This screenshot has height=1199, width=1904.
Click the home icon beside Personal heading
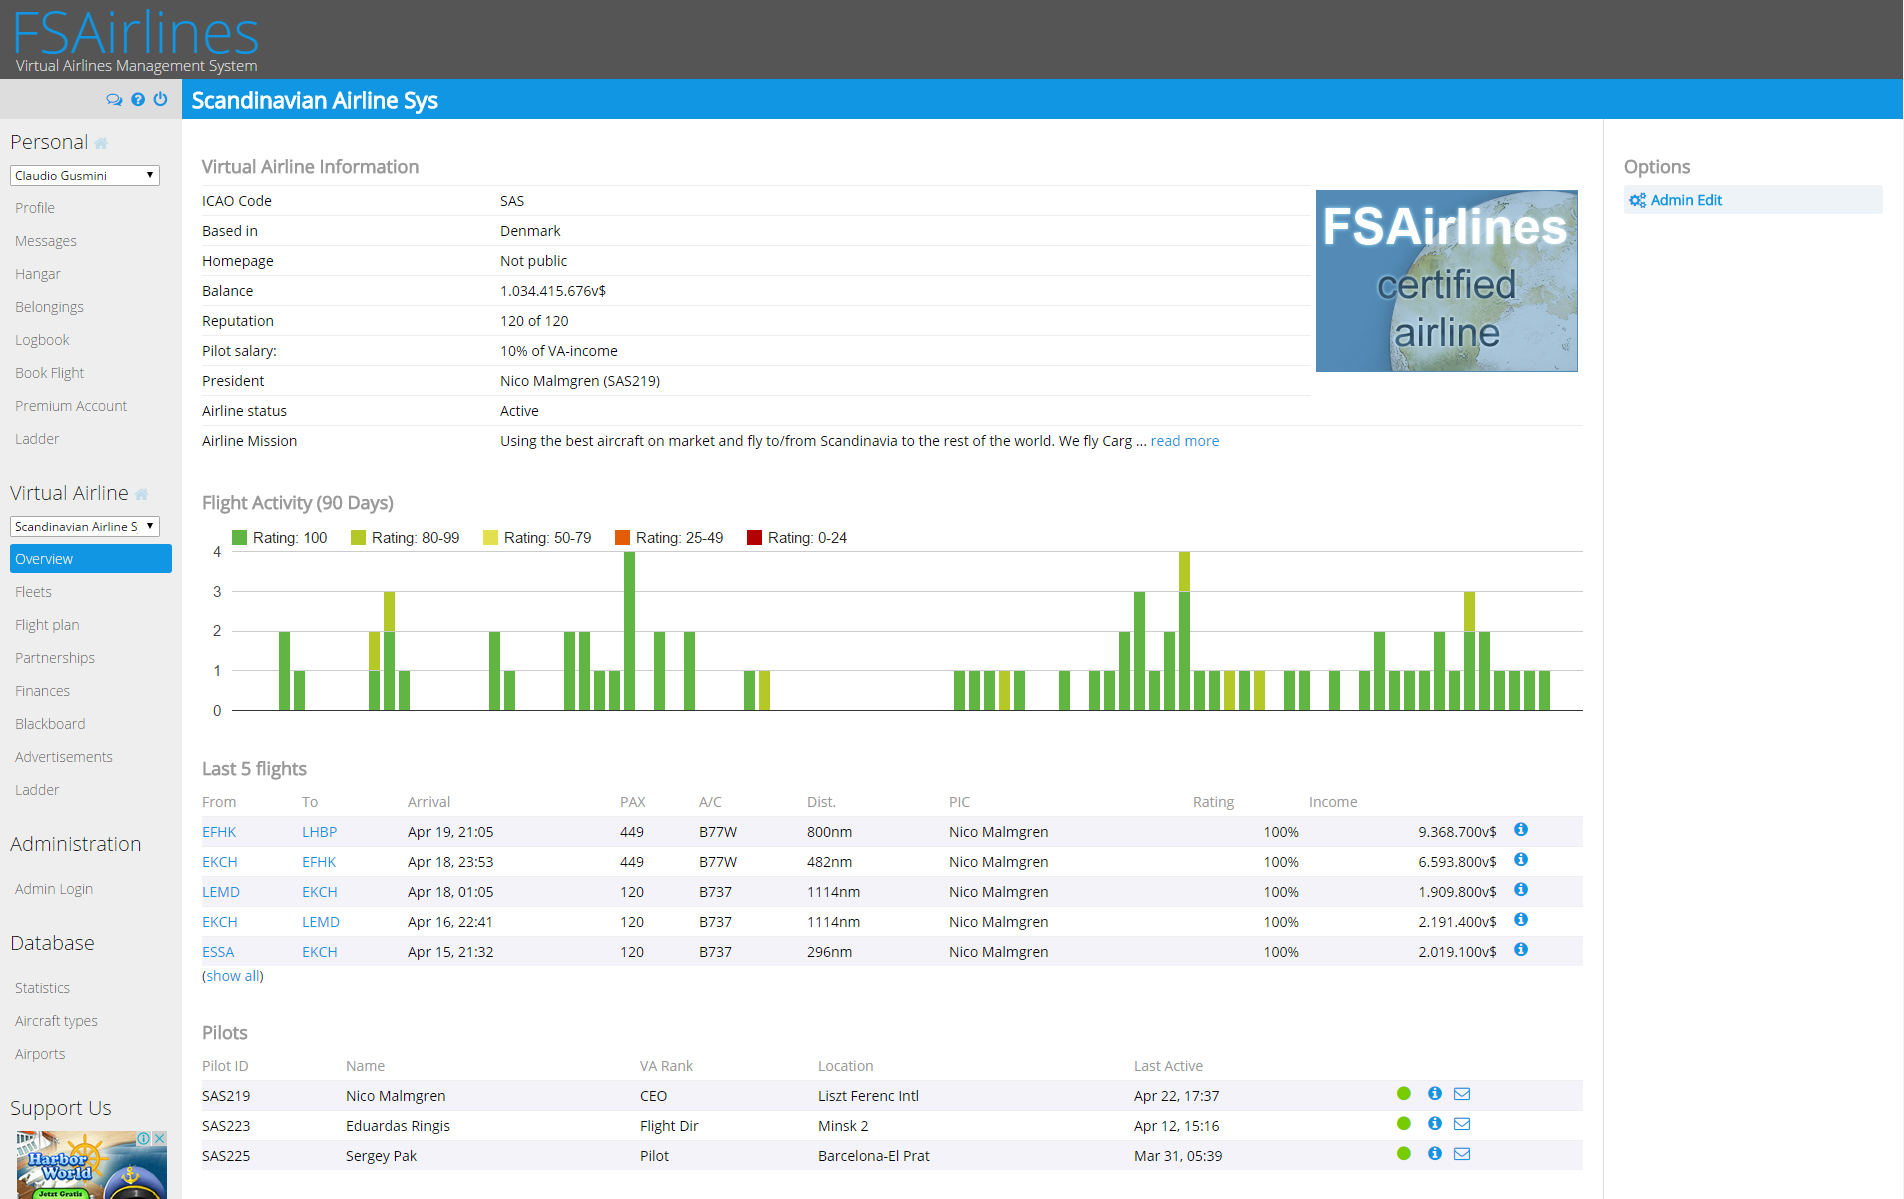pos(101,144)
